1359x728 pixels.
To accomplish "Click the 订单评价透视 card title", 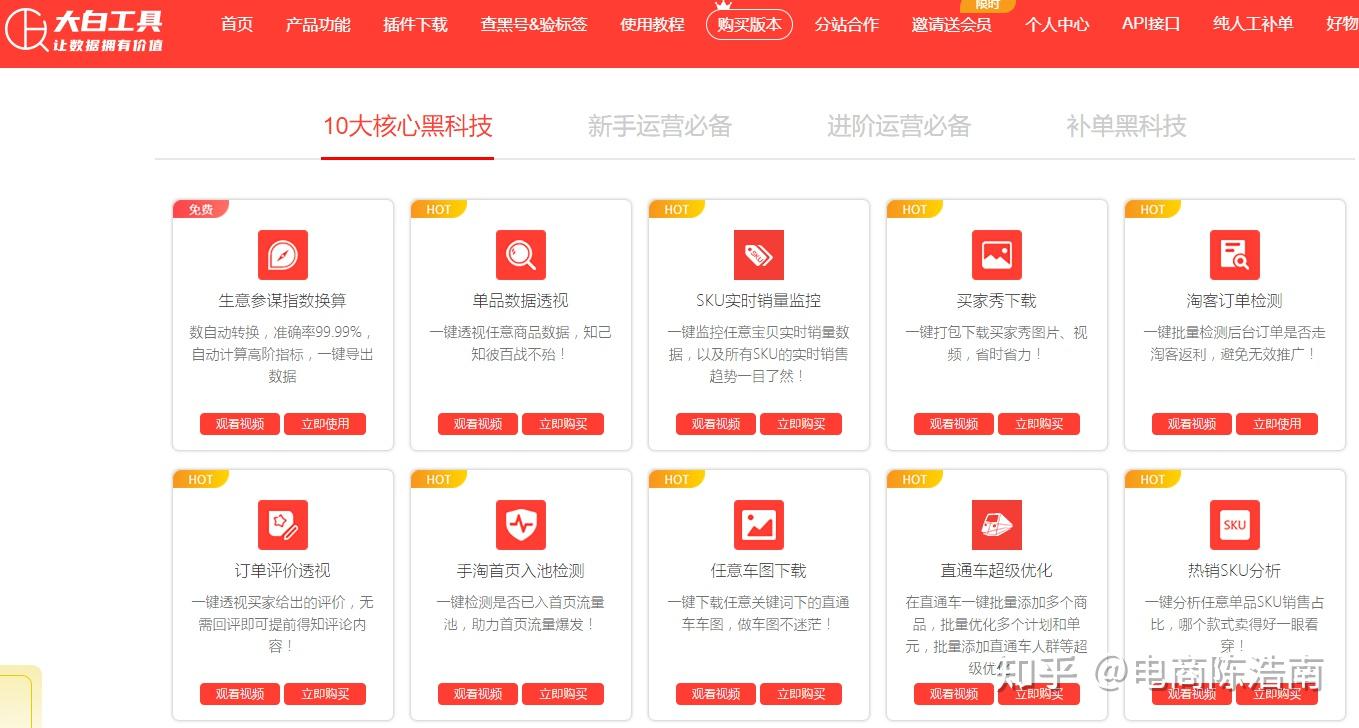I will pyautogui.click(x=283, y=571).
